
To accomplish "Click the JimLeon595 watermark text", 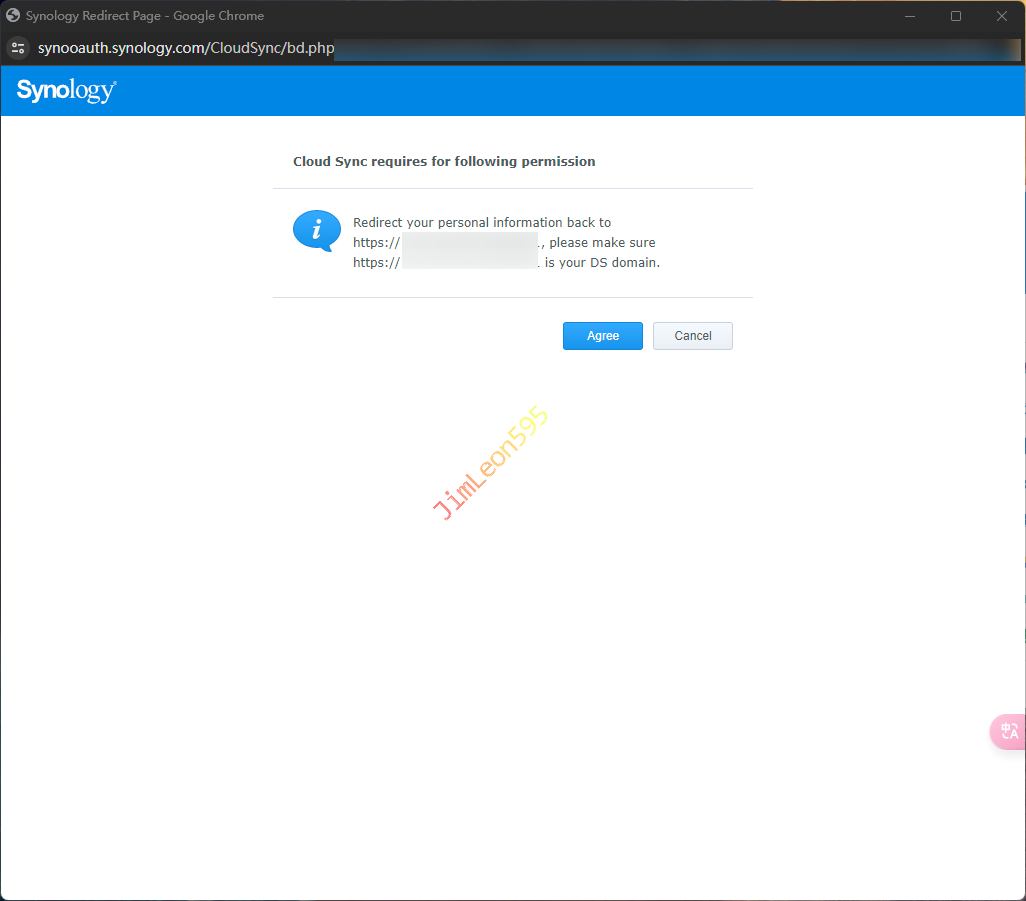I will (x=490, y=463).
